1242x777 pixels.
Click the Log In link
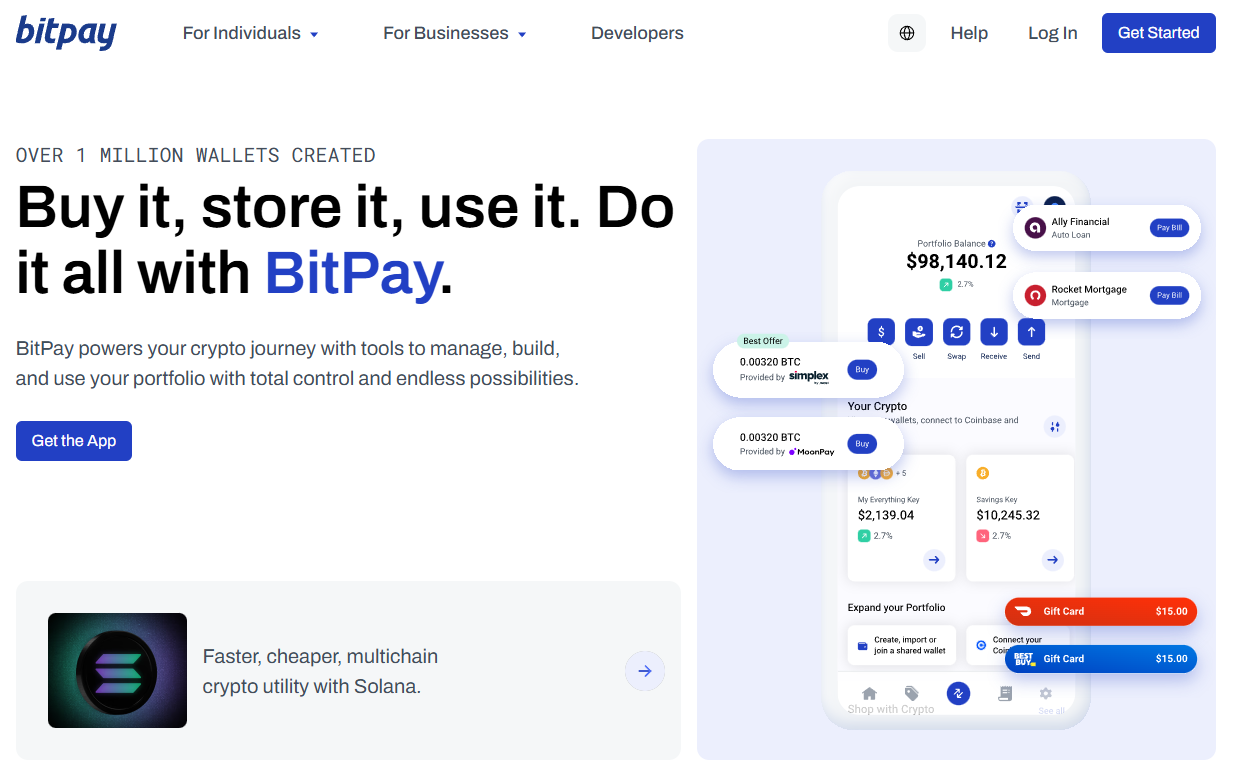[x=1052, y=33]
